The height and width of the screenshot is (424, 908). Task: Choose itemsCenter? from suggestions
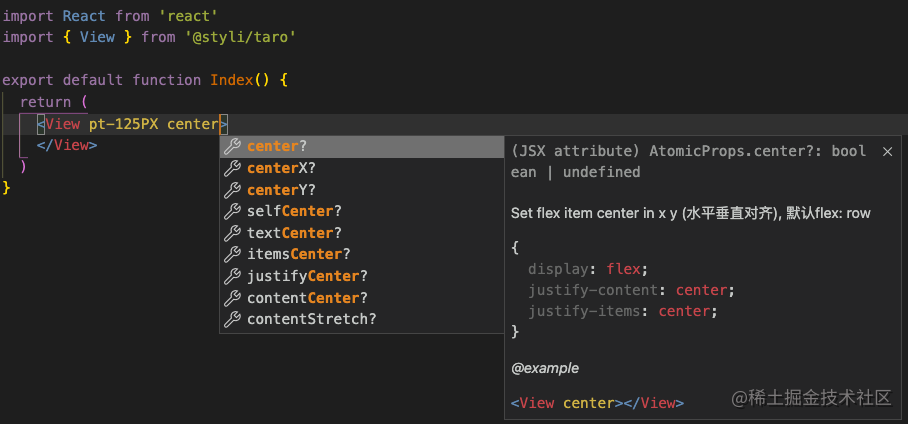(x=298, y=254)
